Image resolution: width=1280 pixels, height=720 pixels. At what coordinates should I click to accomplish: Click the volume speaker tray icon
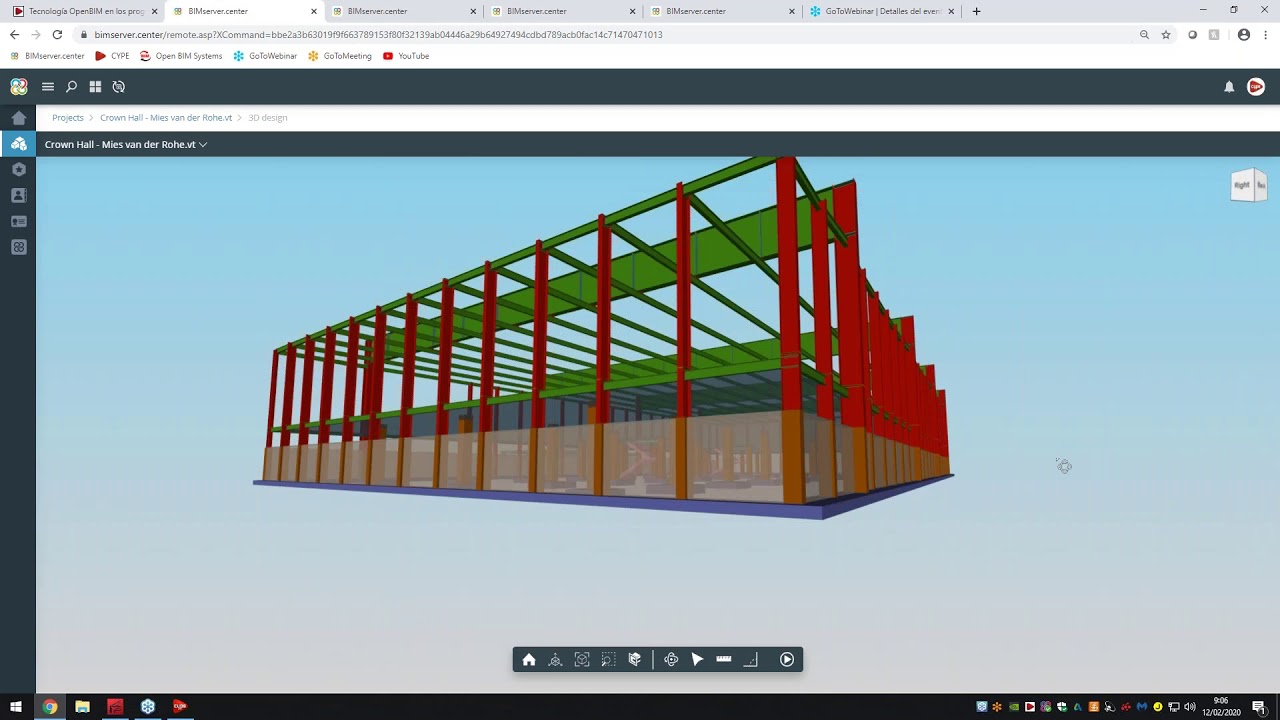[1190, 707]
